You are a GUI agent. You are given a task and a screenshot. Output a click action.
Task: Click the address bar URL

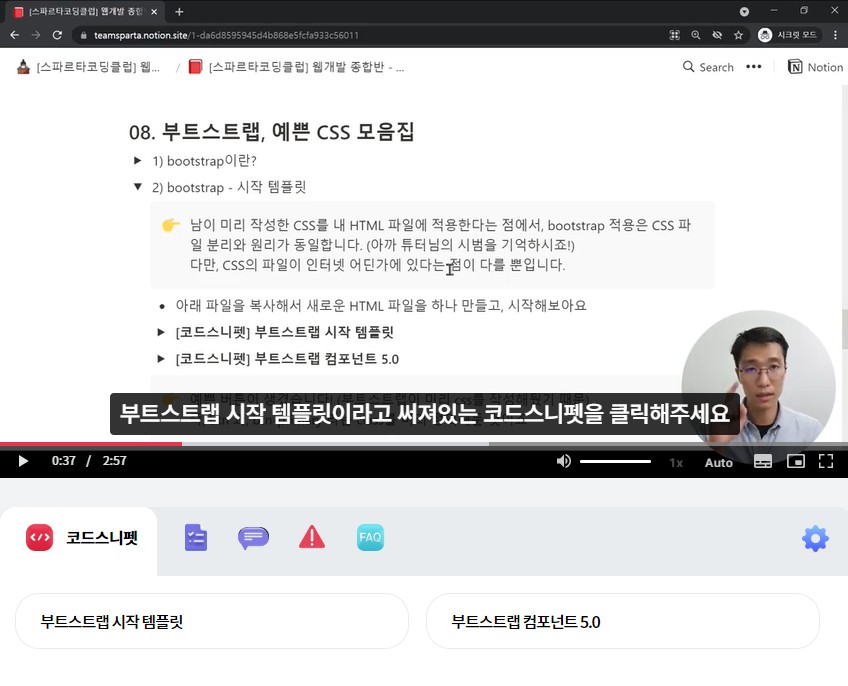pos(226,35)
